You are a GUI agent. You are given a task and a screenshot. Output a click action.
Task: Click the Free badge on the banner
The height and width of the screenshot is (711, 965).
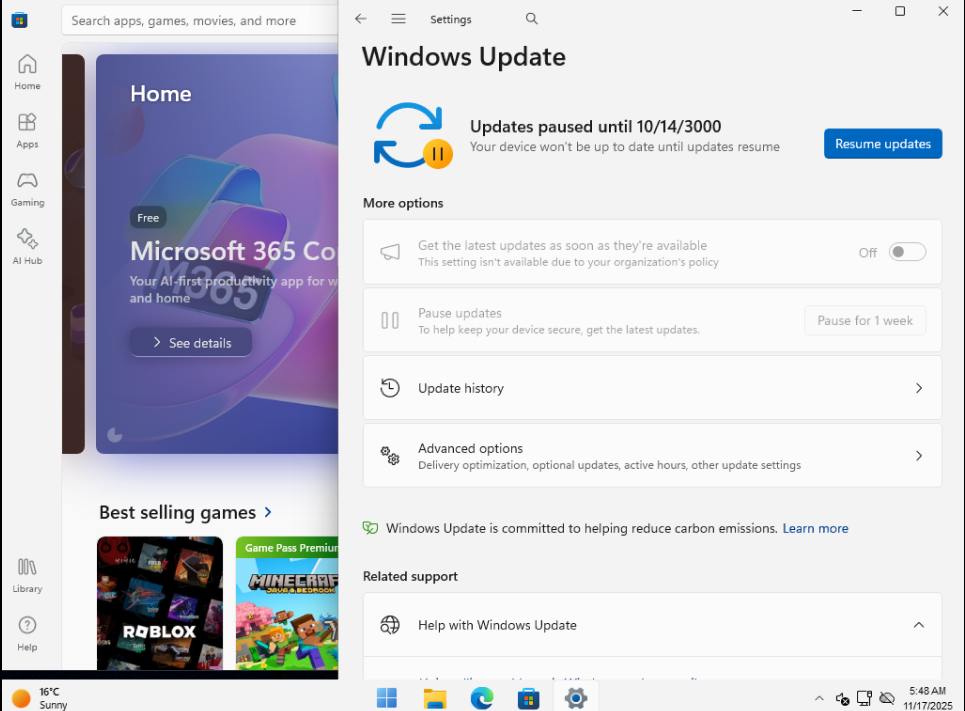[x=148, y=217]
